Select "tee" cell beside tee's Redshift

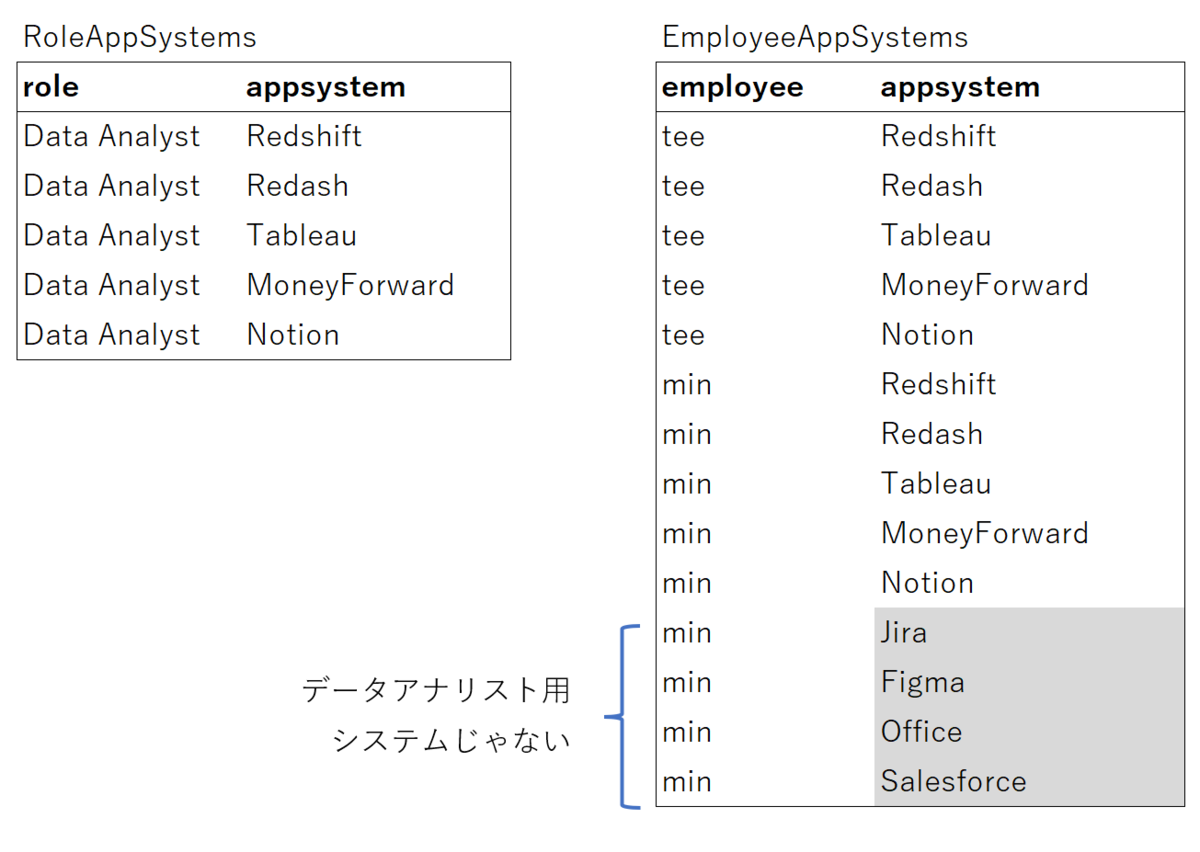tap(683, 136)
